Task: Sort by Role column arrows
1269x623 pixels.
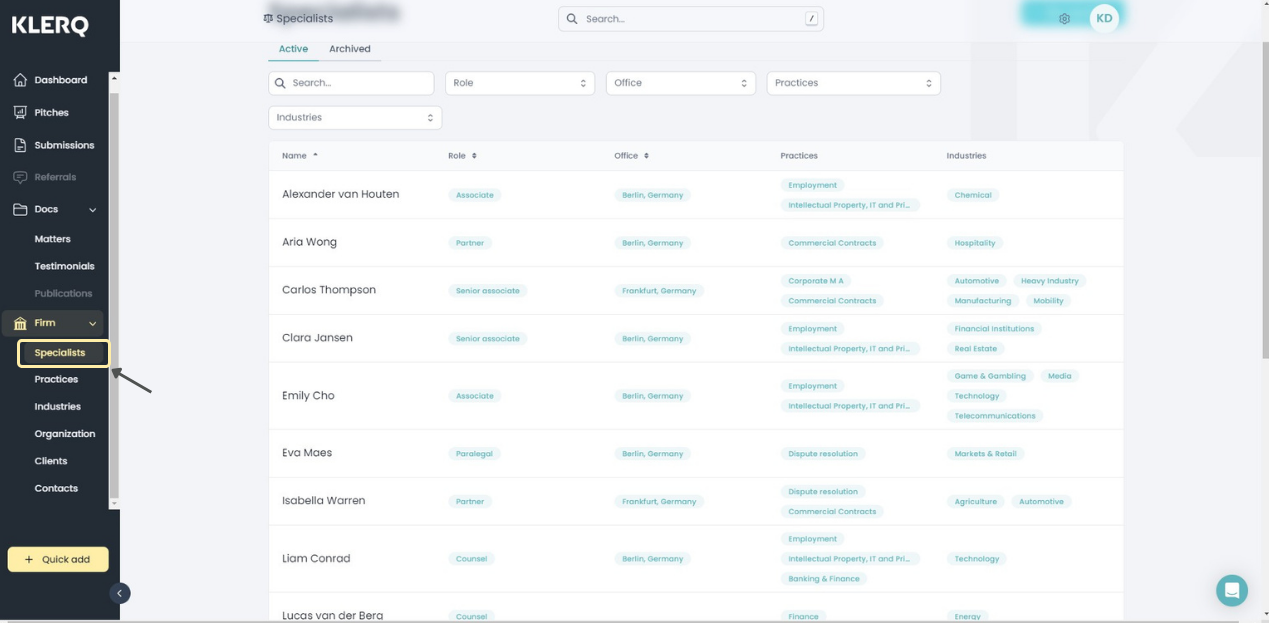Action: tap(474, 156)
